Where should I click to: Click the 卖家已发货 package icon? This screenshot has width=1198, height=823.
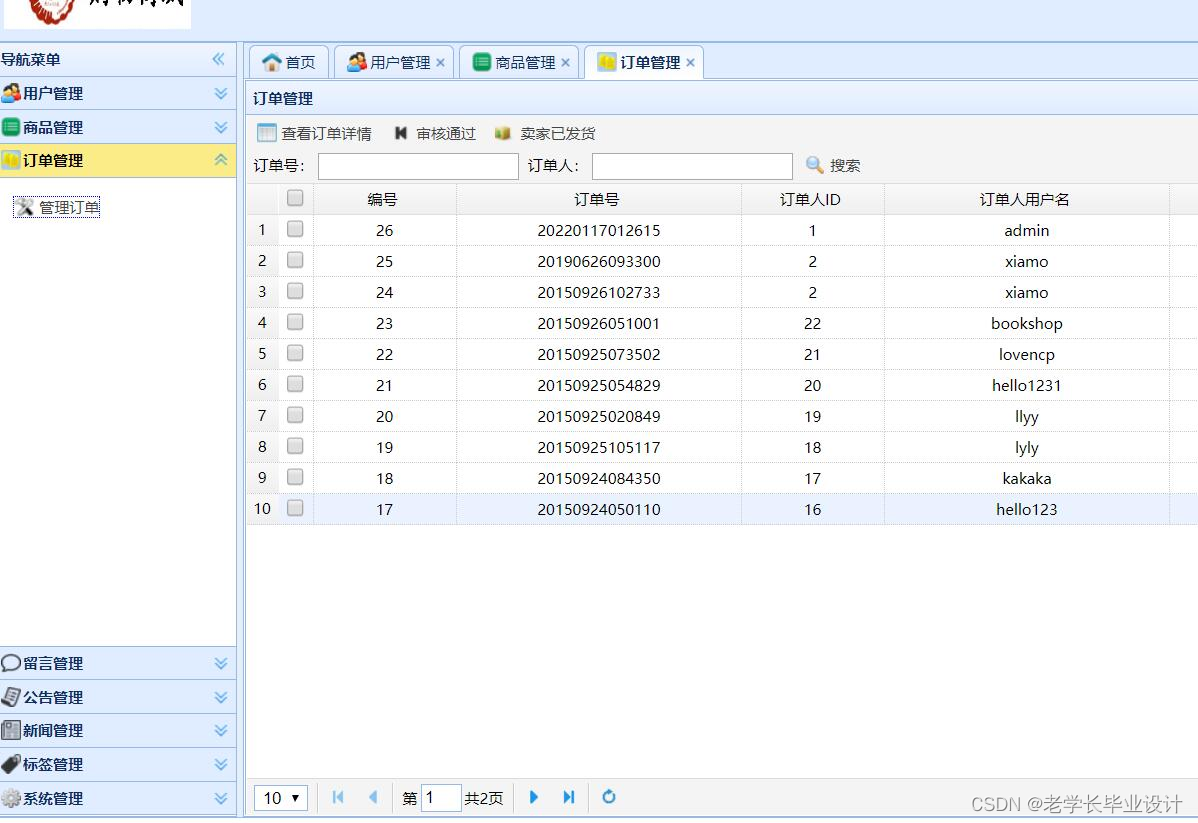[502, 133]
